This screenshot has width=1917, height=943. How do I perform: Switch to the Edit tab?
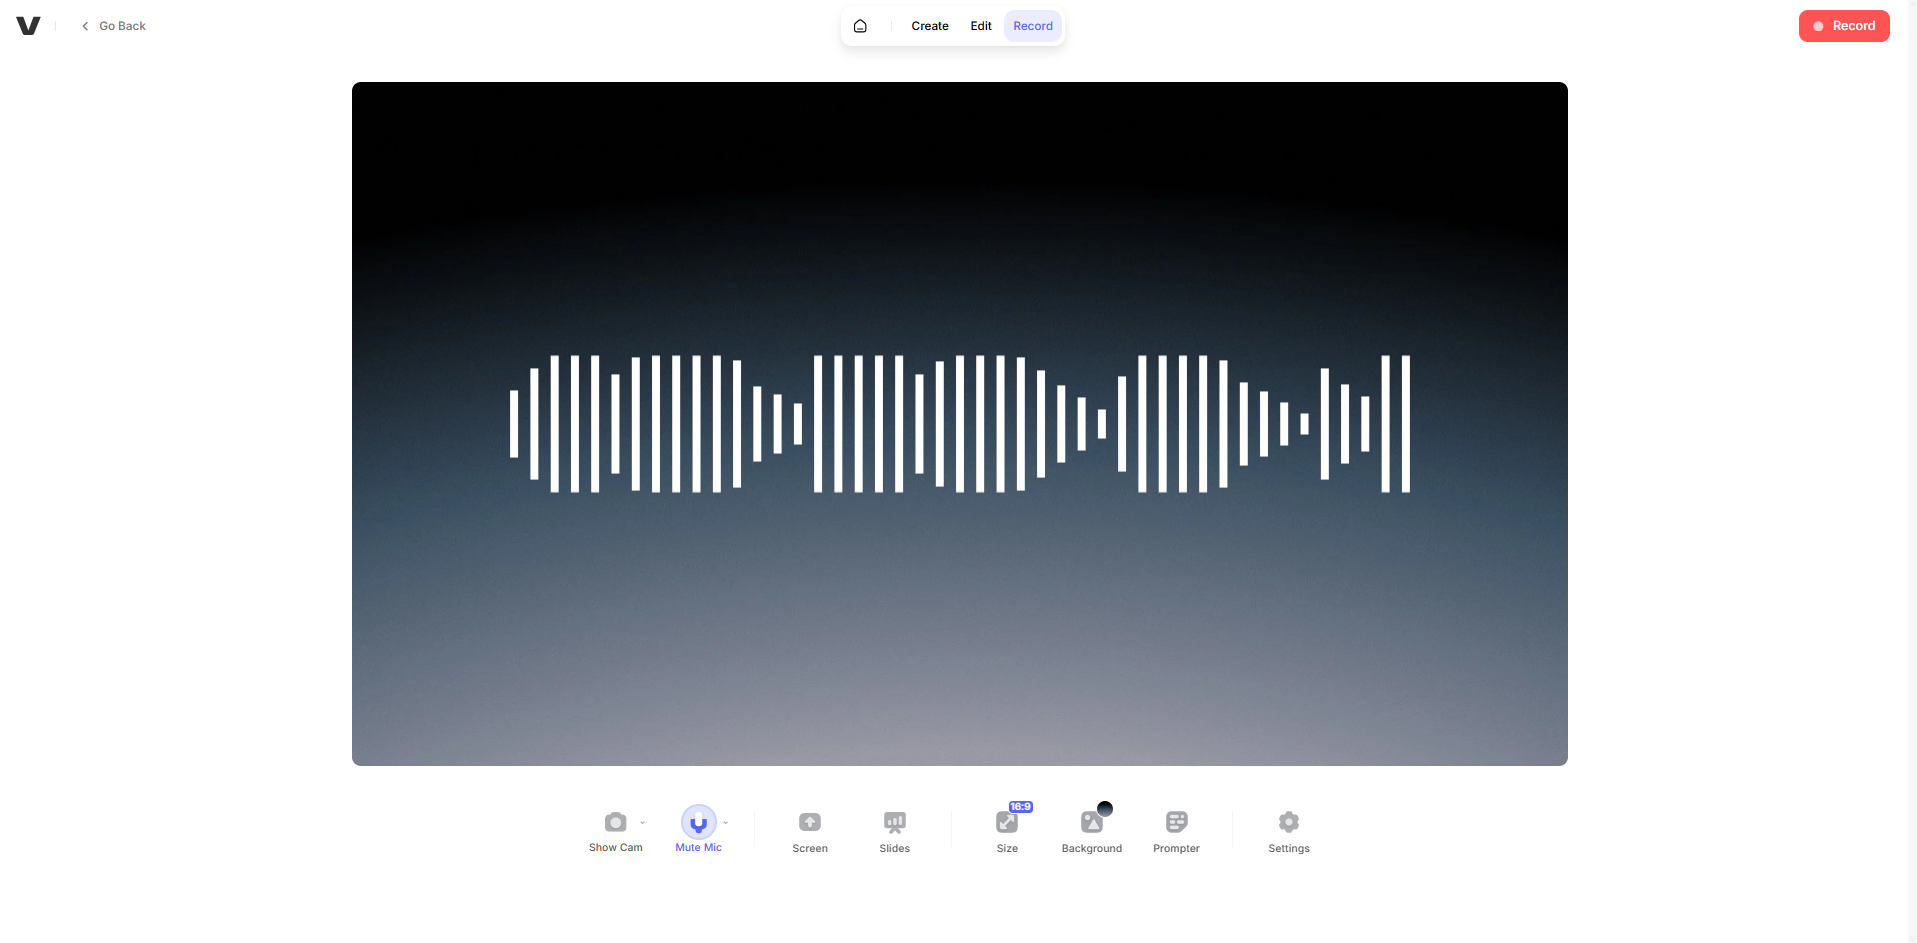pyautogui.click(x=980, y=25)
